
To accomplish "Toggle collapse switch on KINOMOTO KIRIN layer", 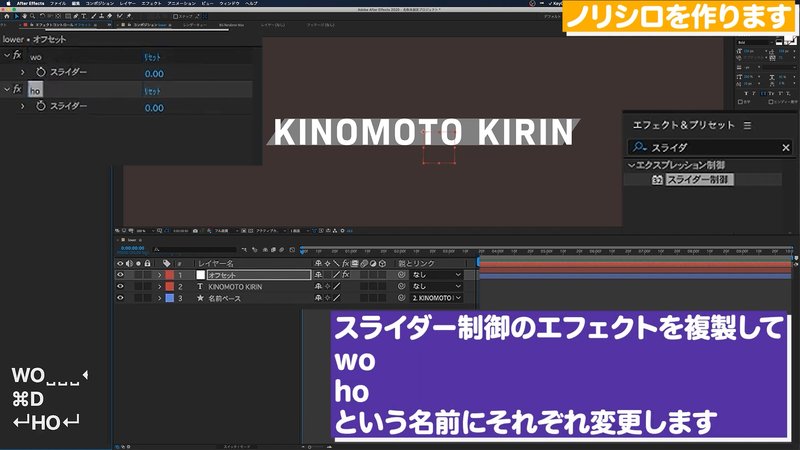I will (327, 286).
